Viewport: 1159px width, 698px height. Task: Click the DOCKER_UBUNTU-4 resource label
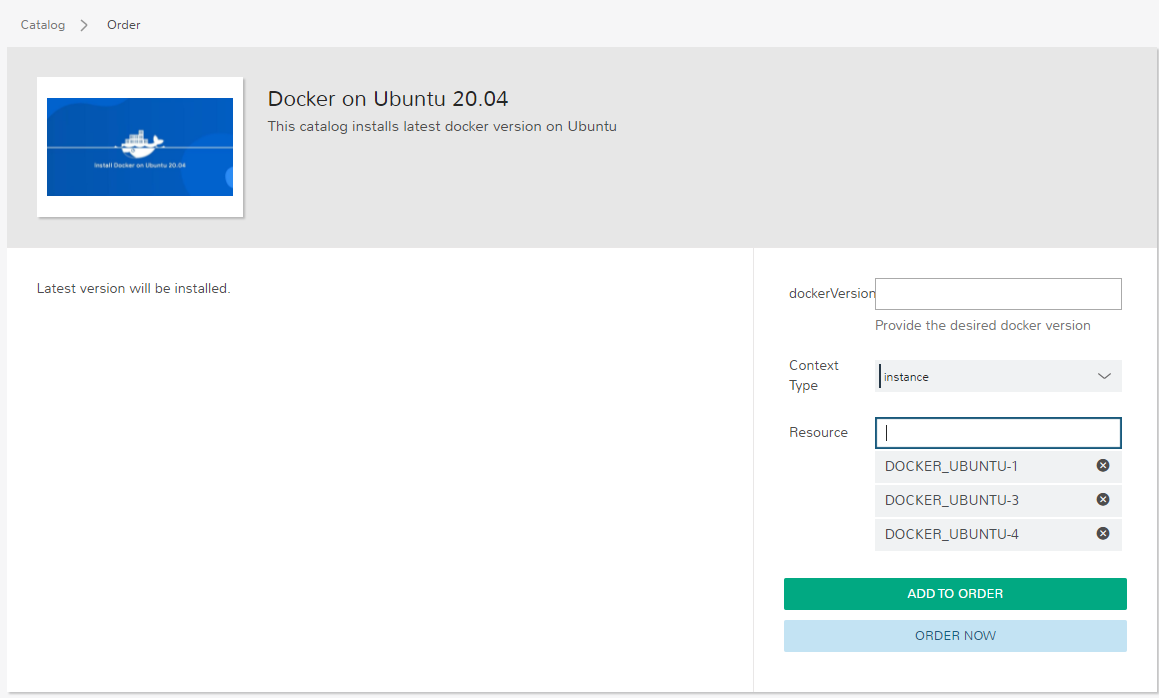pos(951,534)
